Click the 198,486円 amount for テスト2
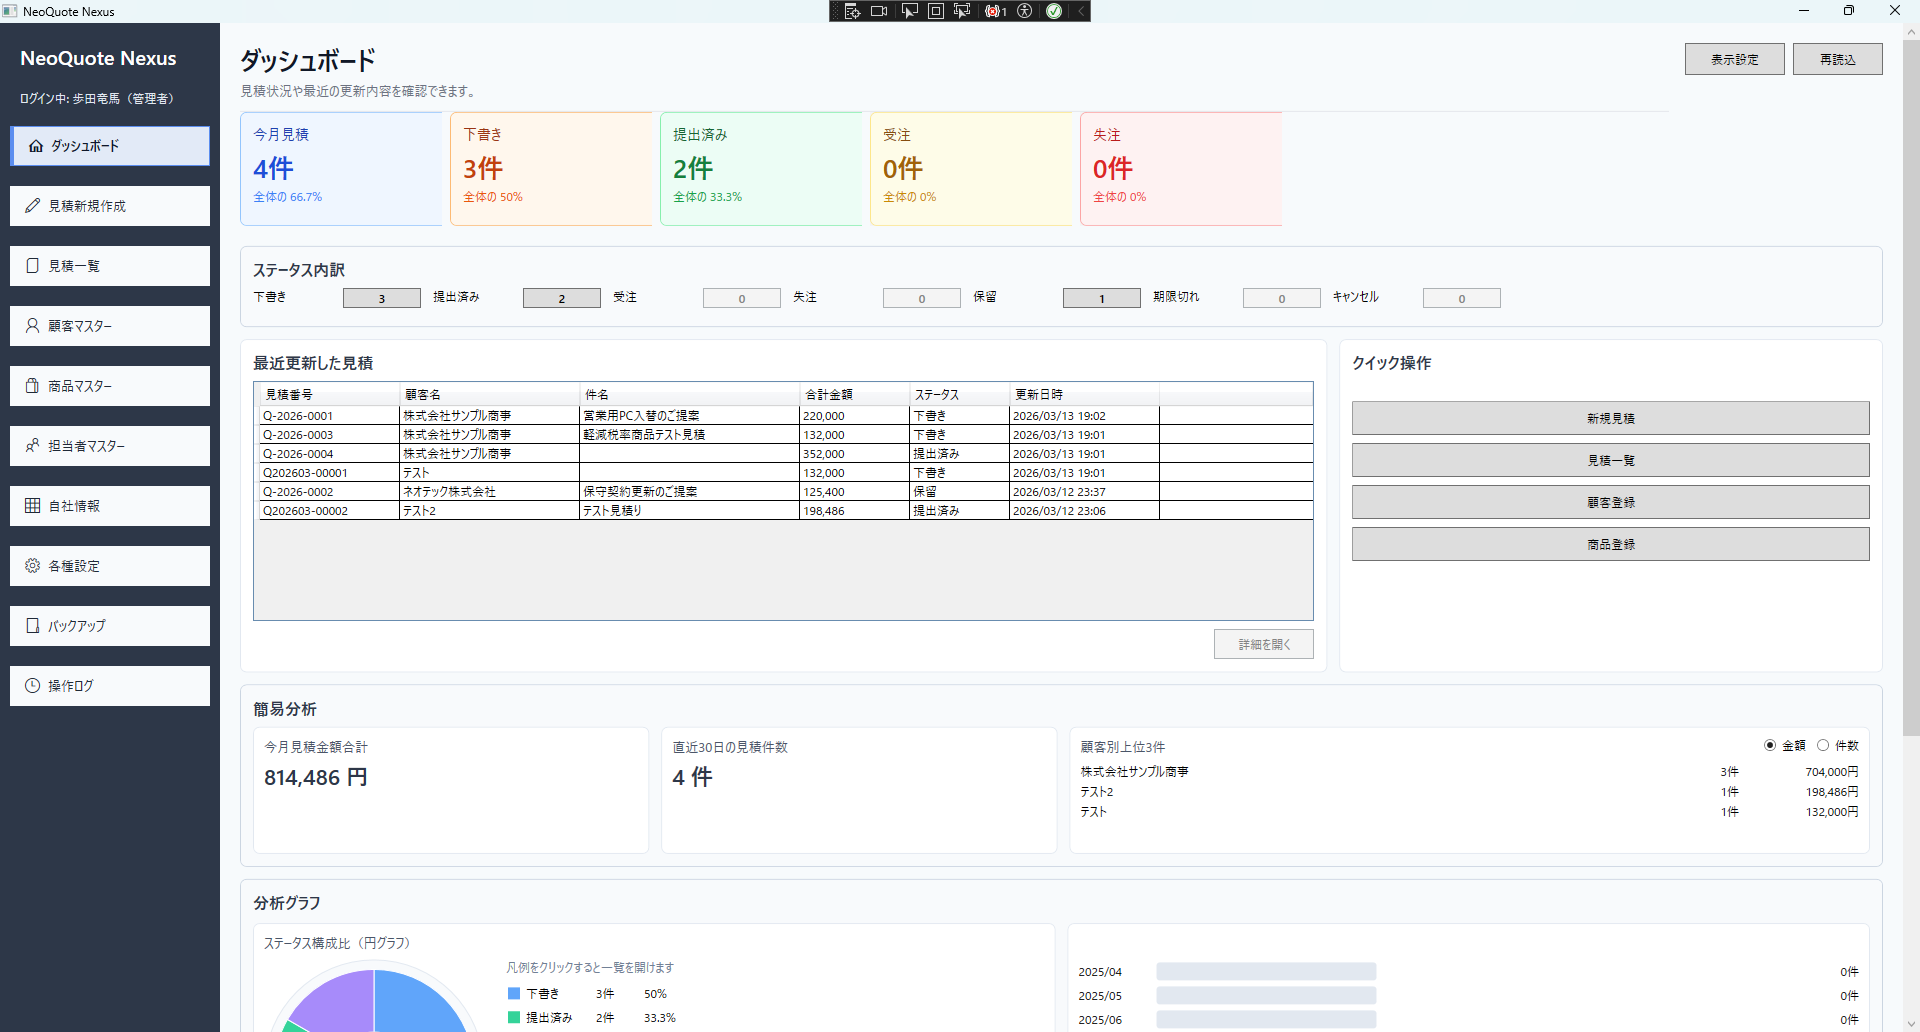The width and height of the screenshot is (1920, 1032). [1831, 792]
